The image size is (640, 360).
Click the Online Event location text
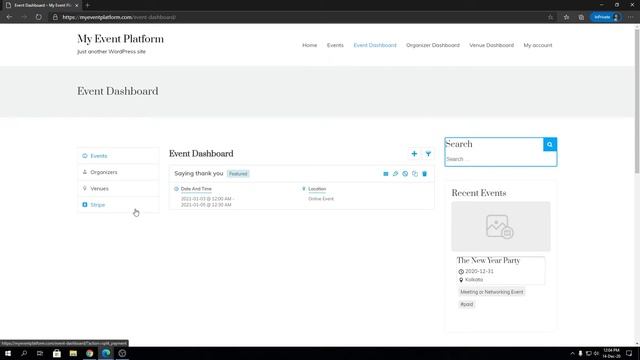click(321, 199)
